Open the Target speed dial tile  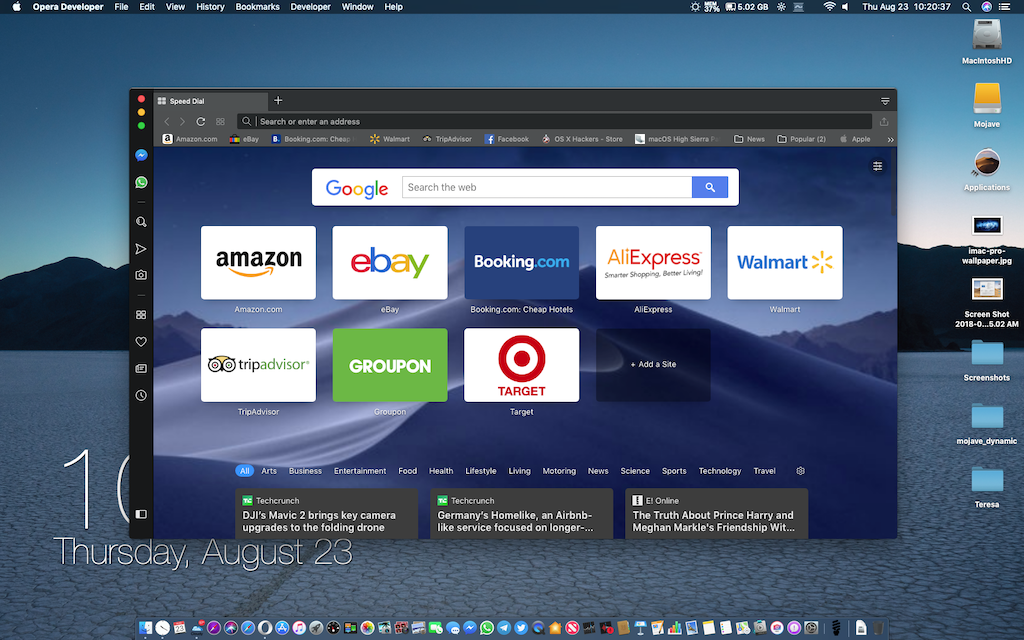click(x=521, y=365)
